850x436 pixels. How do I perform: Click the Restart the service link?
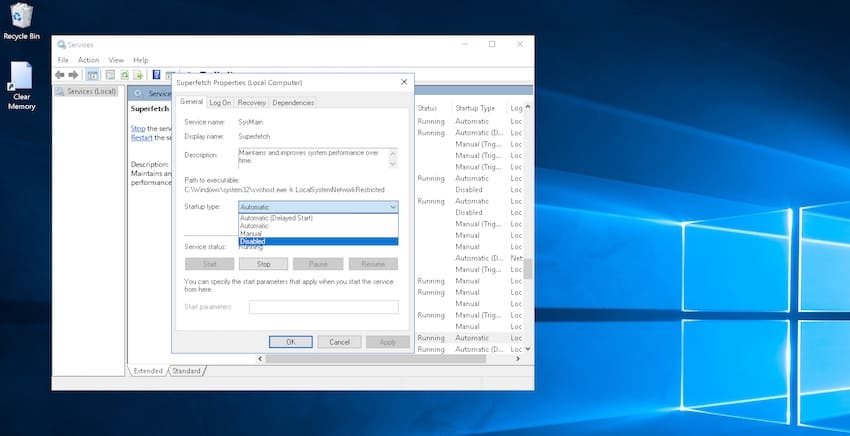[x=141, y=138]
